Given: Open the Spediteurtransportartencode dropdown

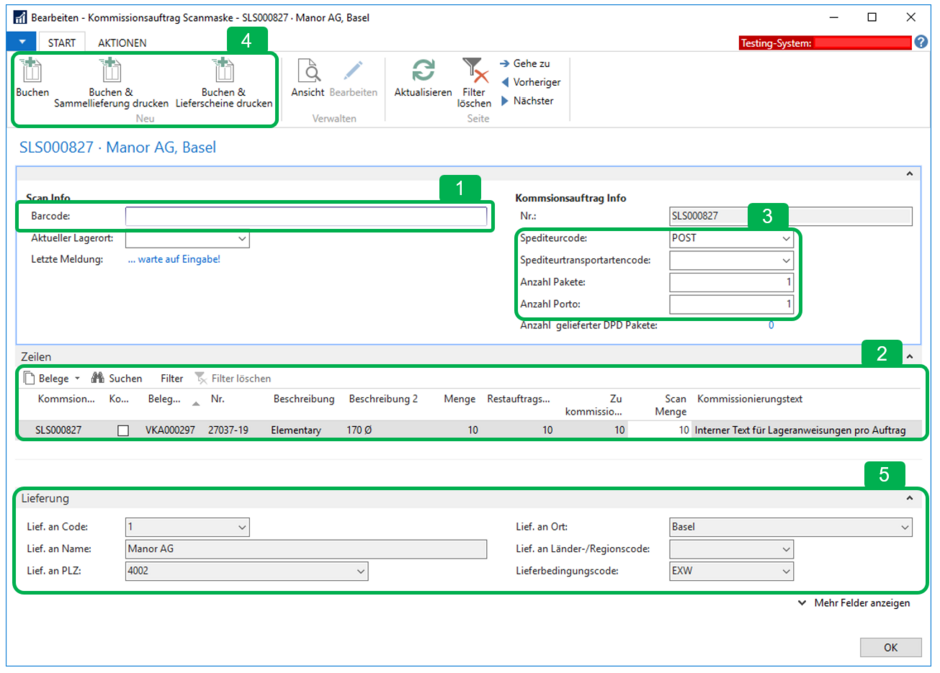Looking at the screenshot, I should (786, 261).
